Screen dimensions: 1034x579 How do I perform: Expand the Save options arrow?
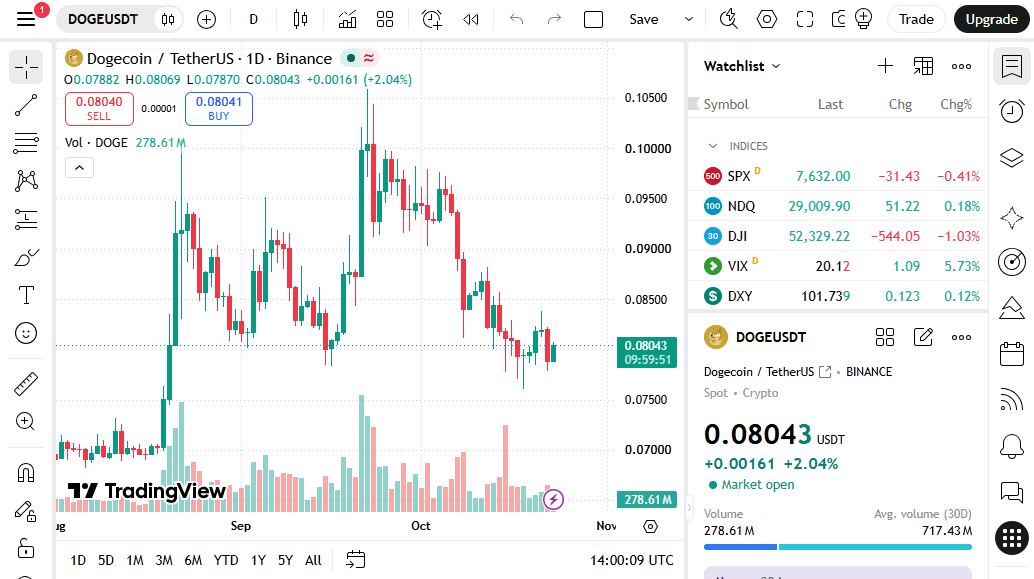688,19
